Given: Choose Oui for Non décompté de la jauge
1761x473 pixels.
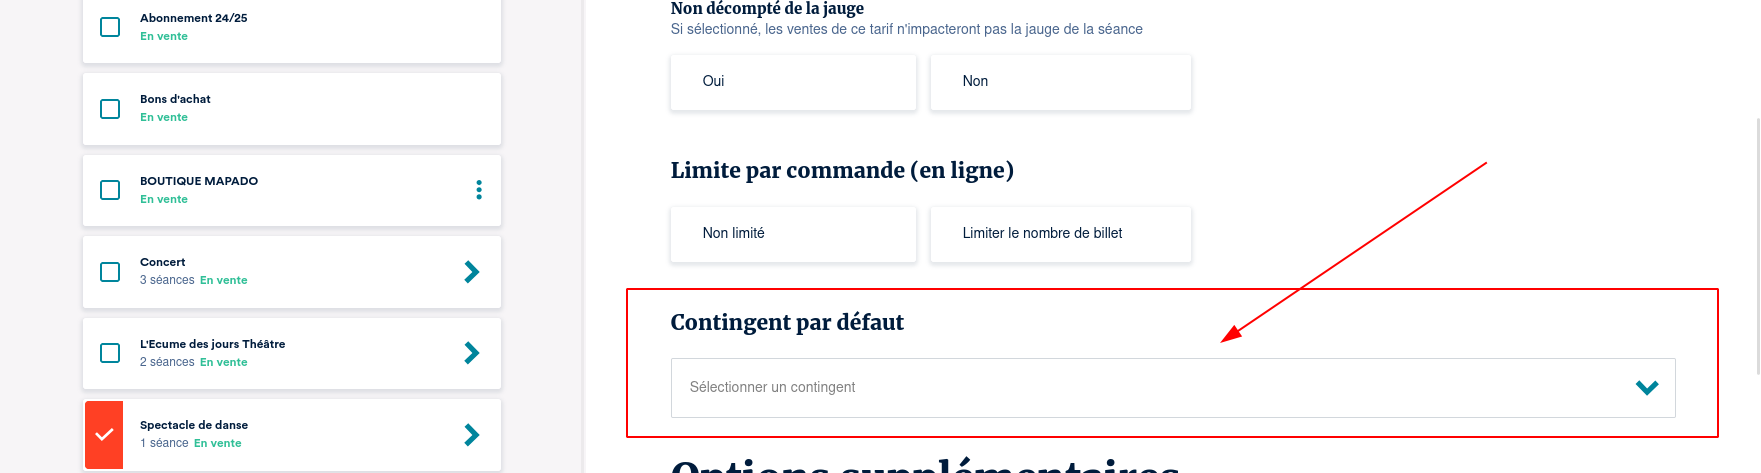Looking at the screenshot, I should 793,82.
